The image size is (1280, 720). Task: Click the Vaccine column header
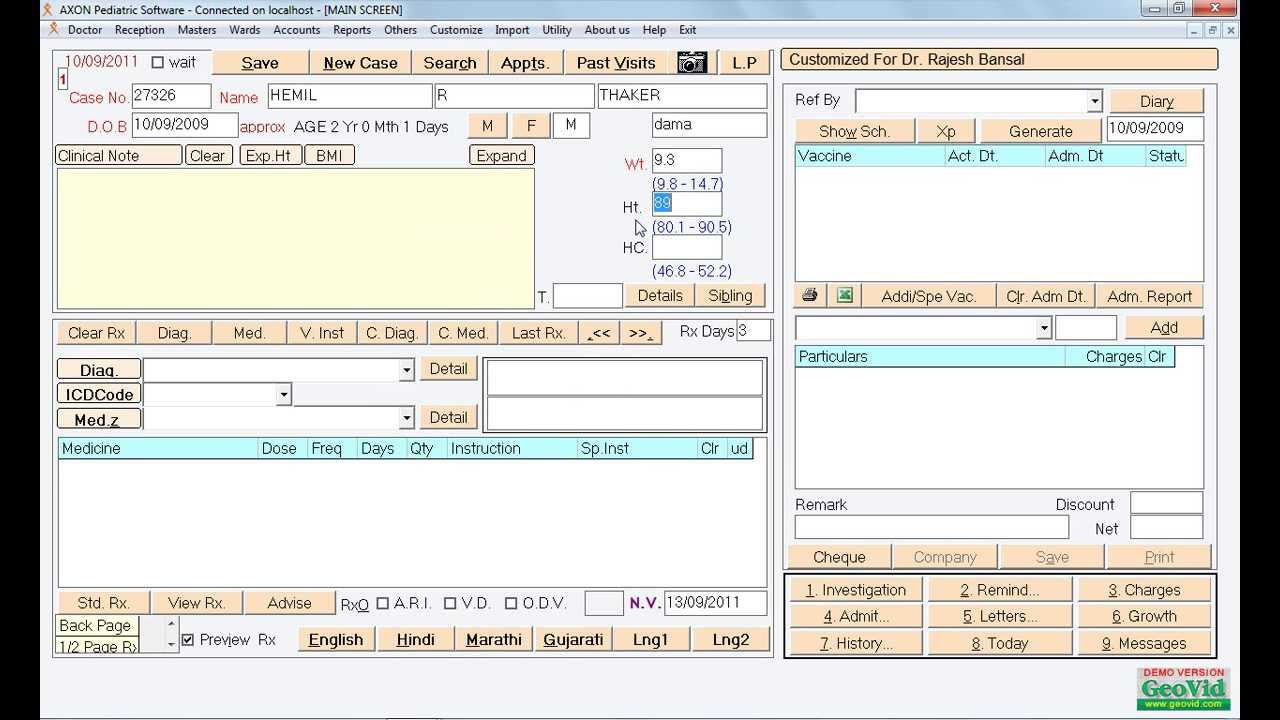(x=870, y=156)
